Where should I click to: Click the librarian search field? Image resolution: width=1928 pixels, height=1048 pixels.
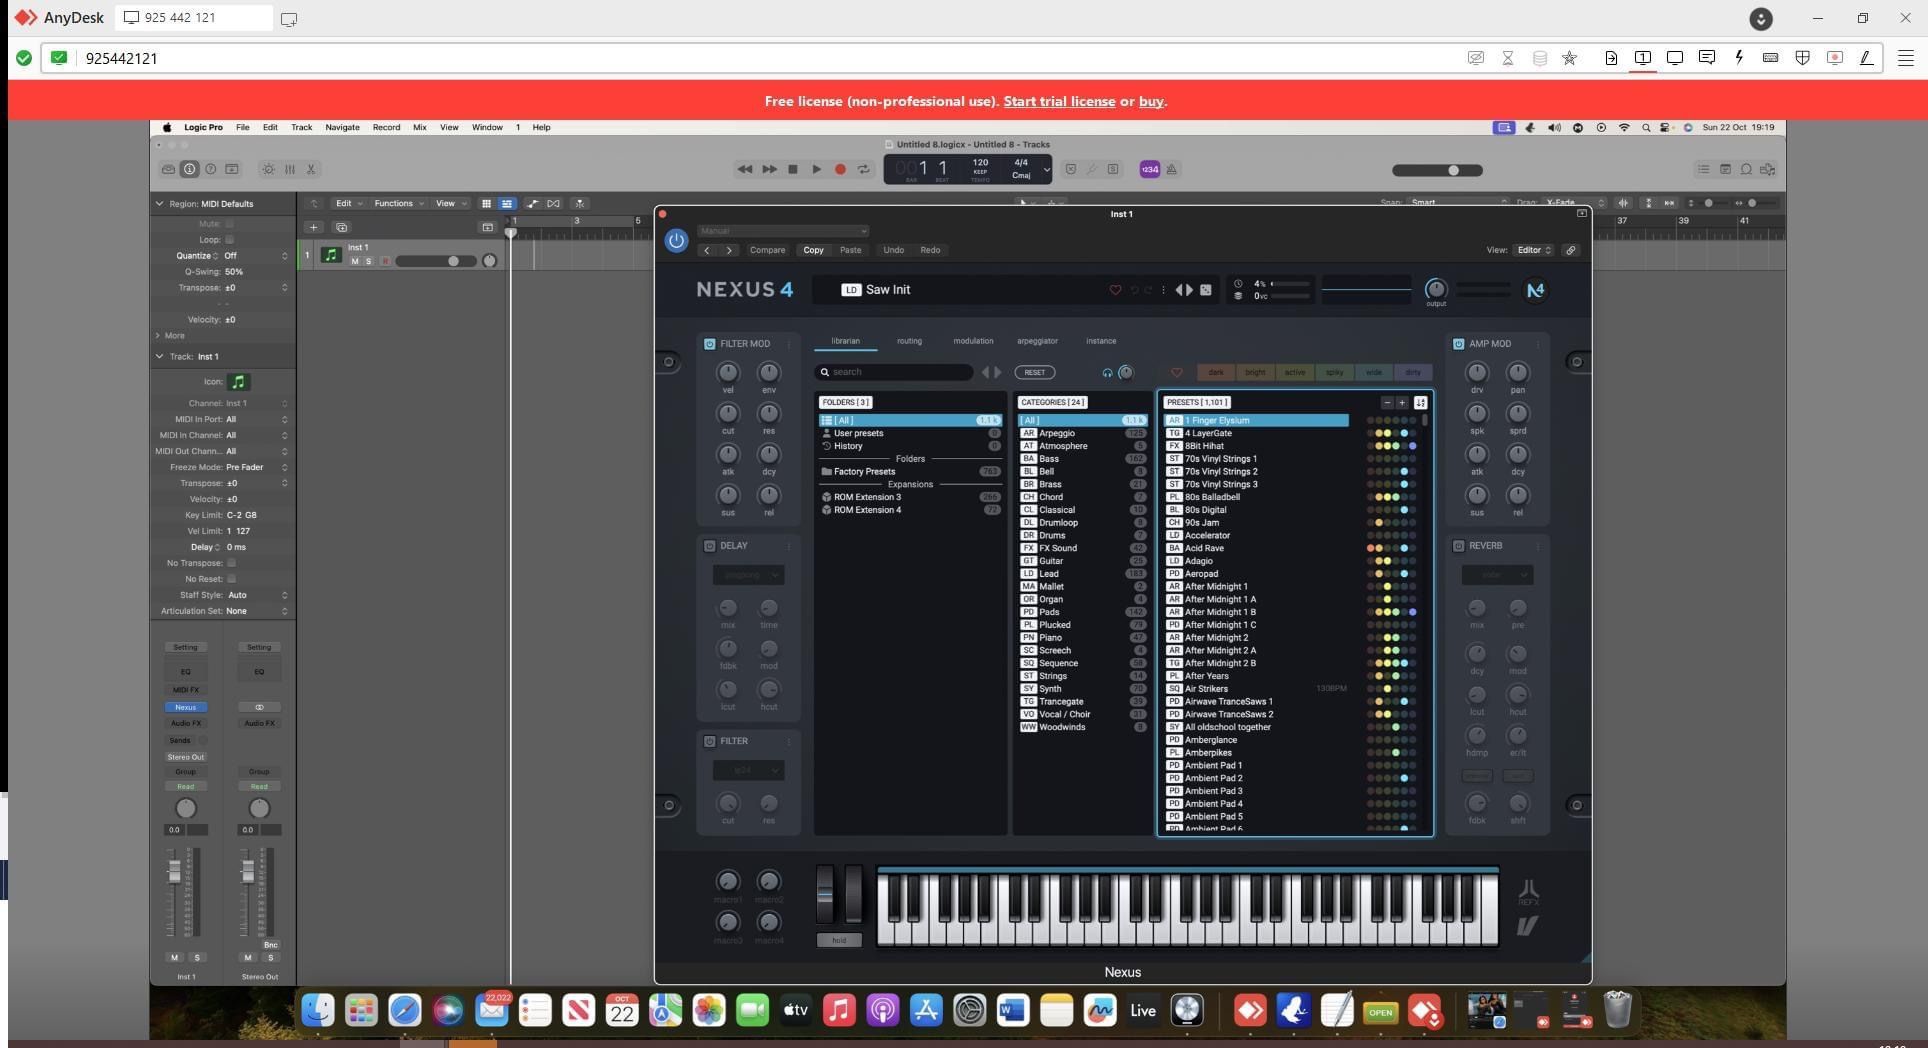(895, 372)
